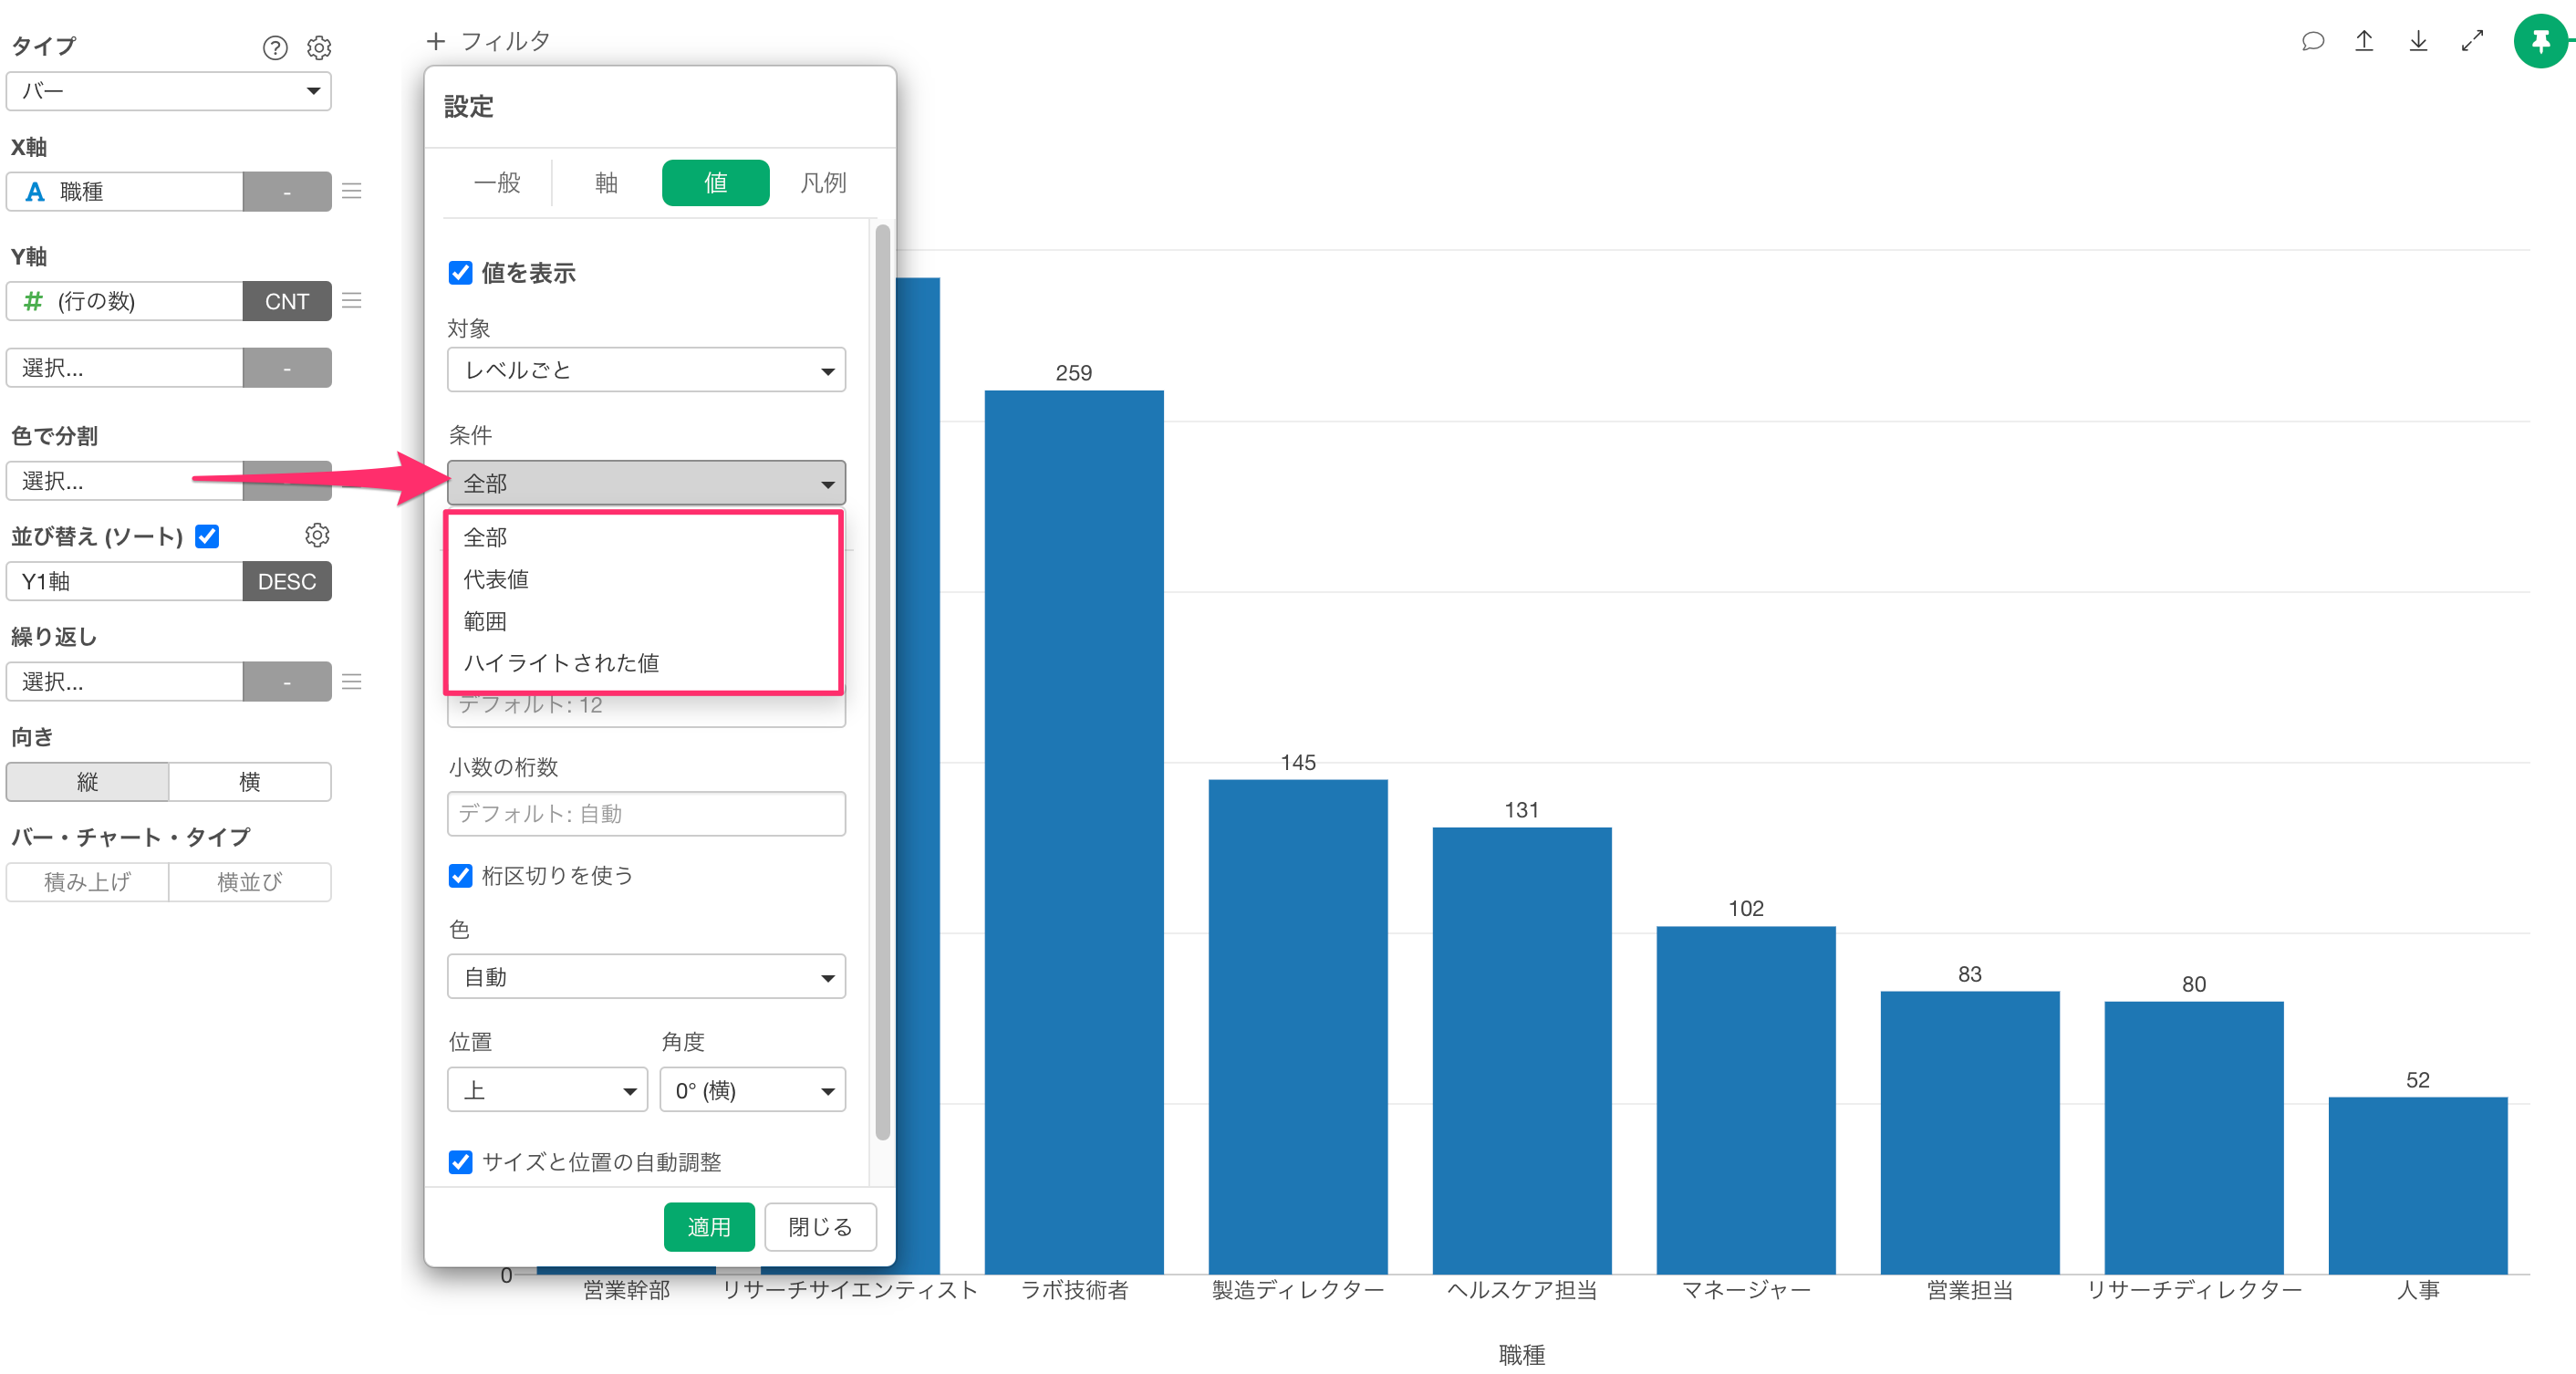Click the (行の数) numeric hash icon
Screen dimensions: 2576x1374
point(33,301)
